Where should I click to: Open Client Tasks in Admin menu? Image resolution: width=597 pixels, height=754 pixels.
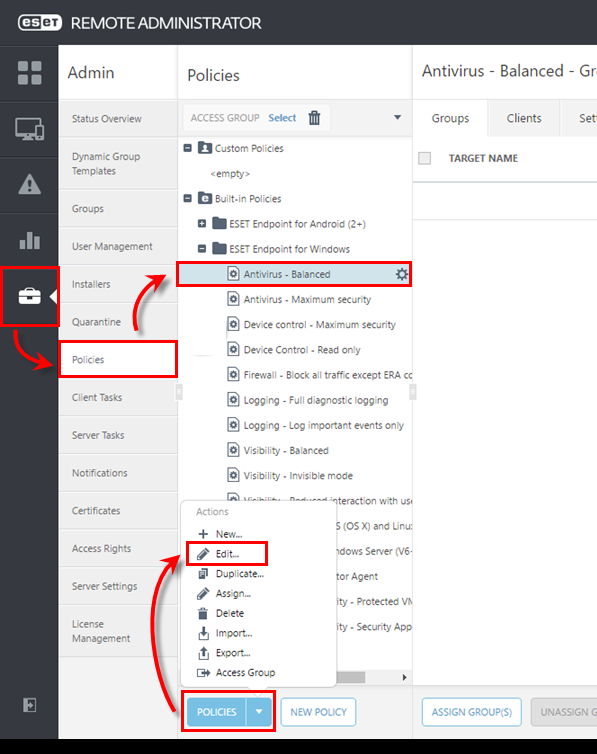click(118, 397)
